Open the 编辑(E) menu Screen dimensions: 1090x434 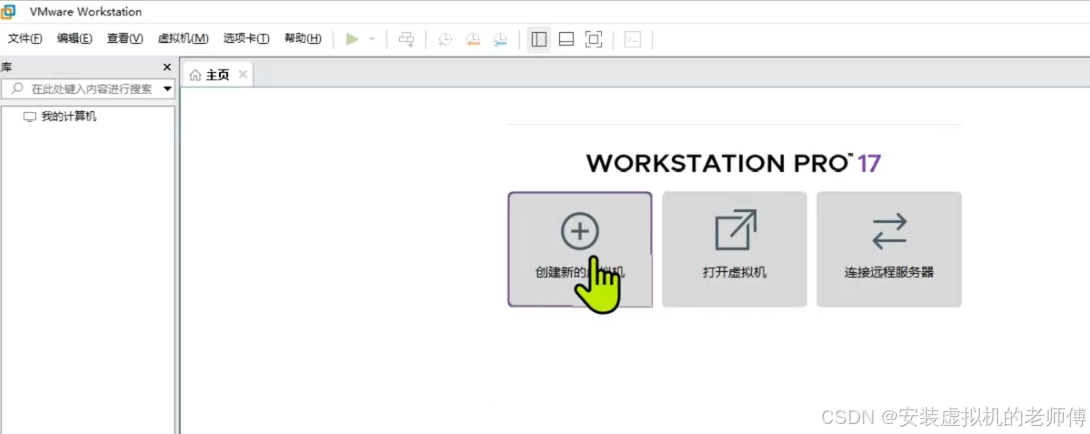(x=74, y=39)
